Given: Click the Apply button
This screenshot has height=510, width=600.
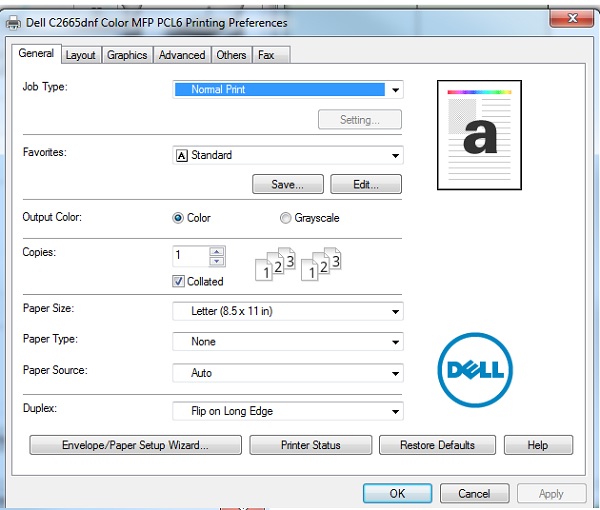Looking at the screenshot, I should 551,494.
